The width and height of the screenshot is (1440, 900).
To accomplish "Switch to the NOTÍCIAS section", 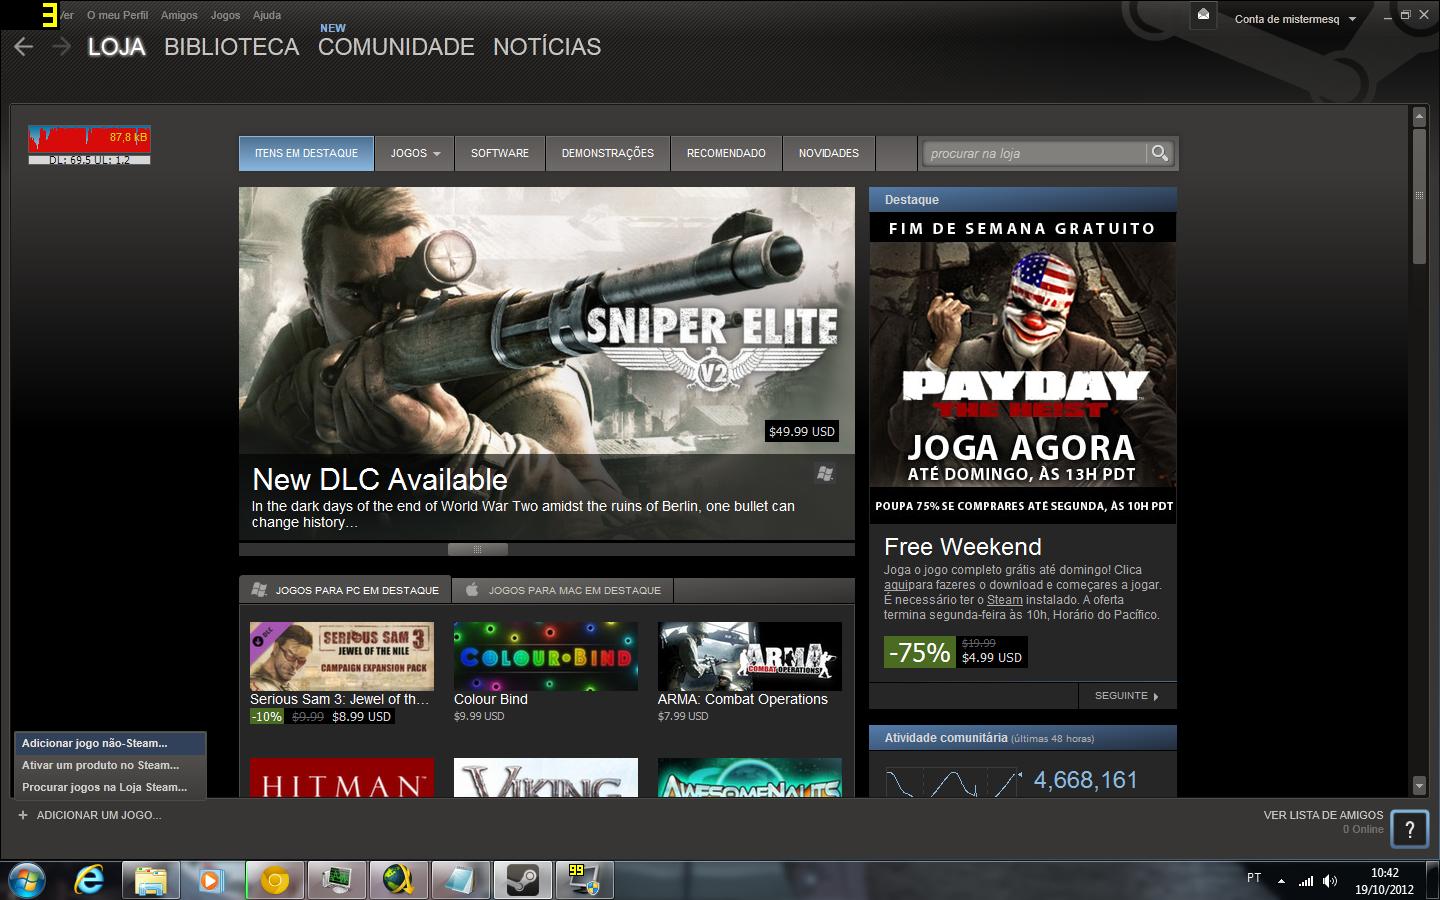I will point(547,47).
